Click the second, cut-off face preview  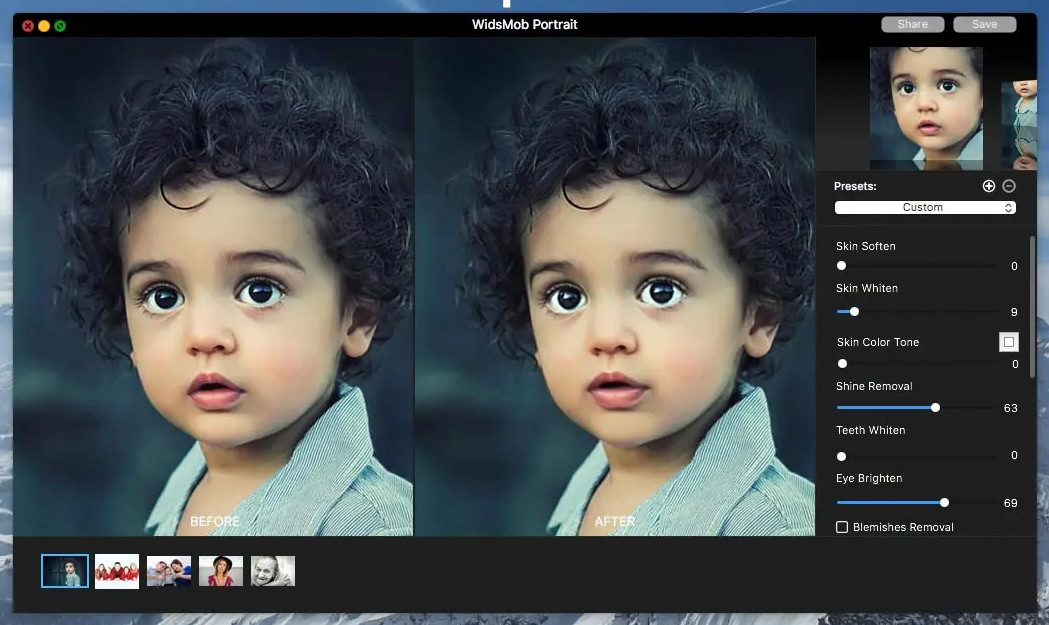pos(1020,125)
